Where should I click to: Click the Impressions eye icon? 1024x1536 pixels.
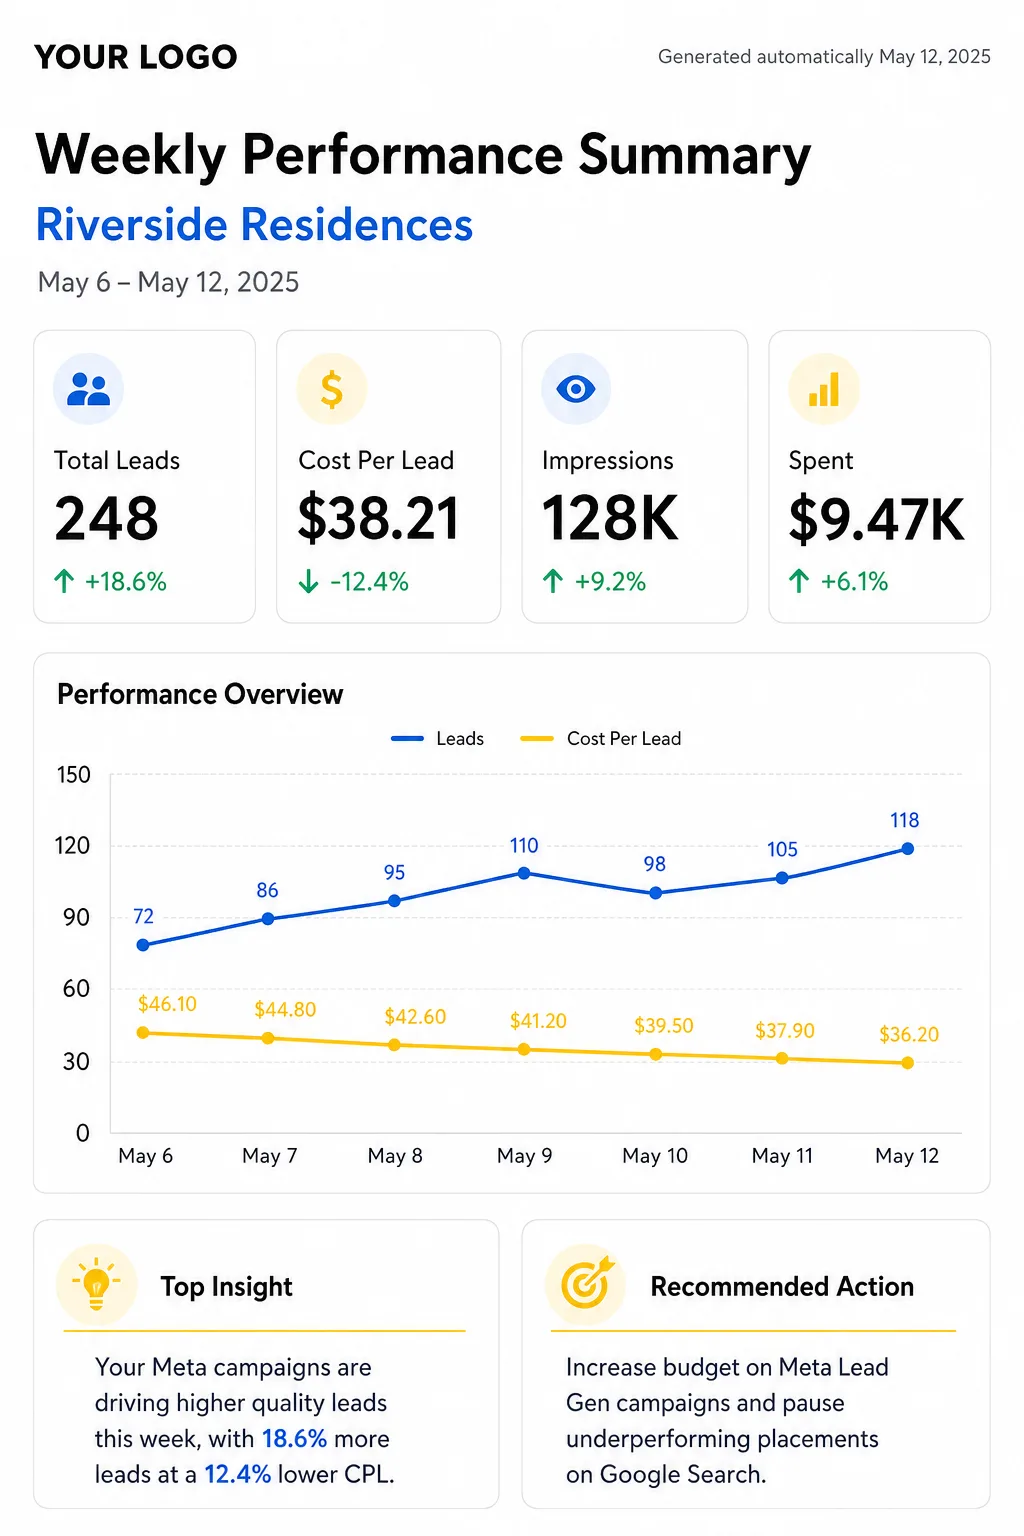pos(576,388)
